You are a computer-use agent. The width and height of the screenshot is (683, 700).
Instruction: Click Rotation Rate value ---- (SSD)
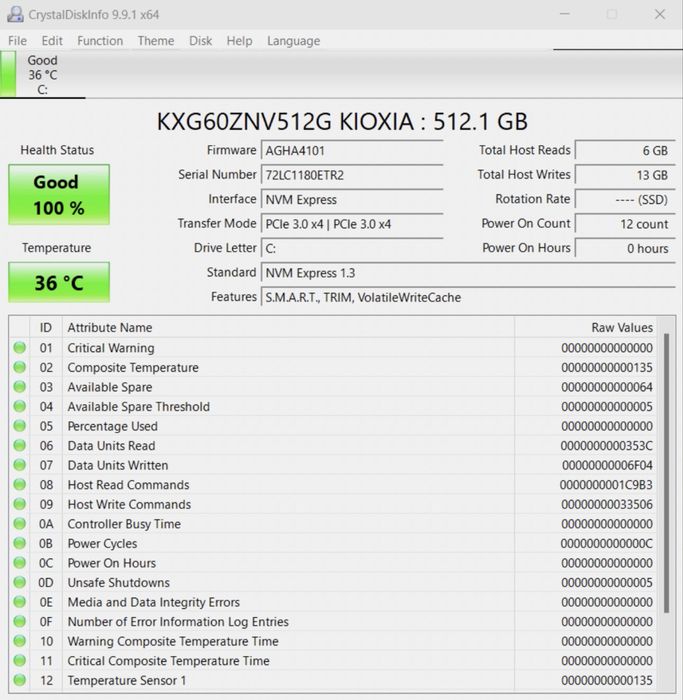pos(625,199)
